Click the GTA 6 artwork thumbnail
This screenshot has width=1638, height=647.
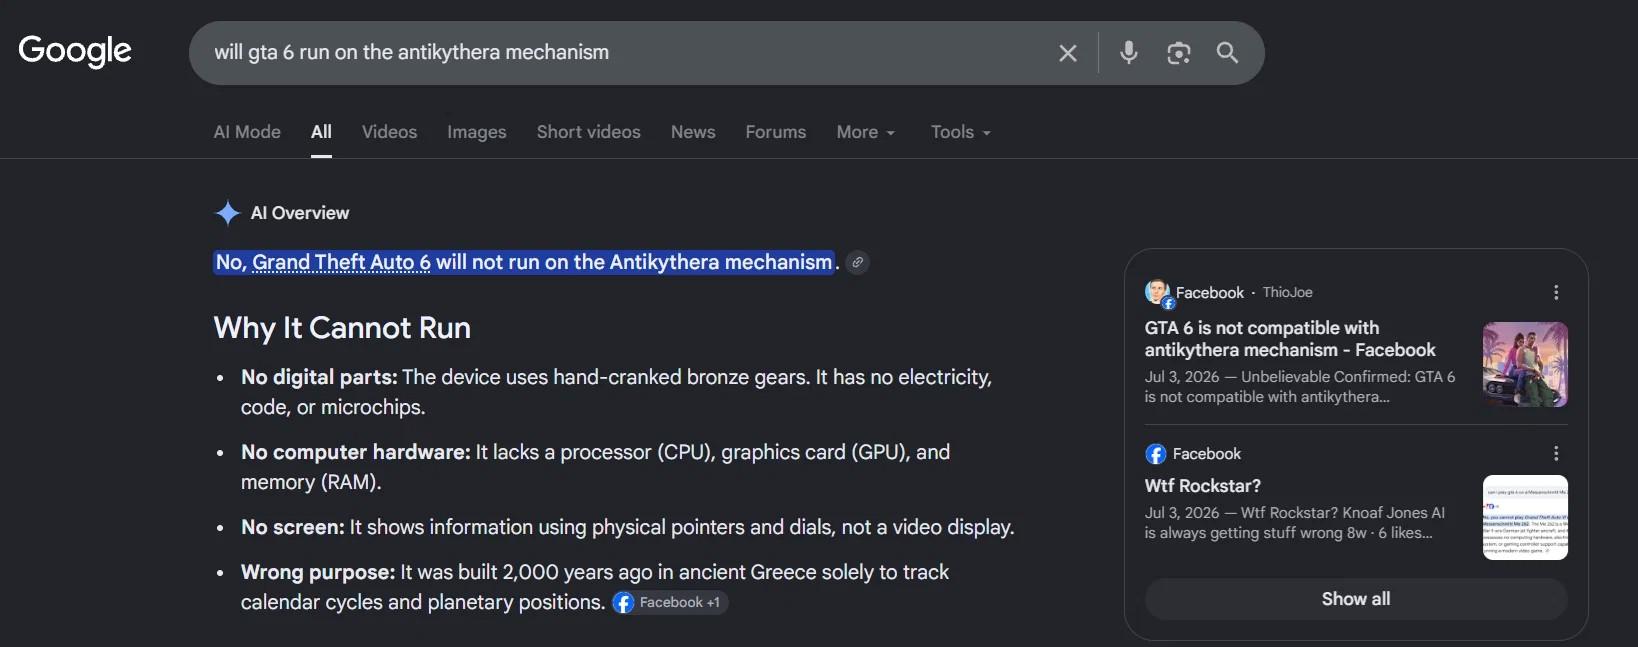point(1525,364)
